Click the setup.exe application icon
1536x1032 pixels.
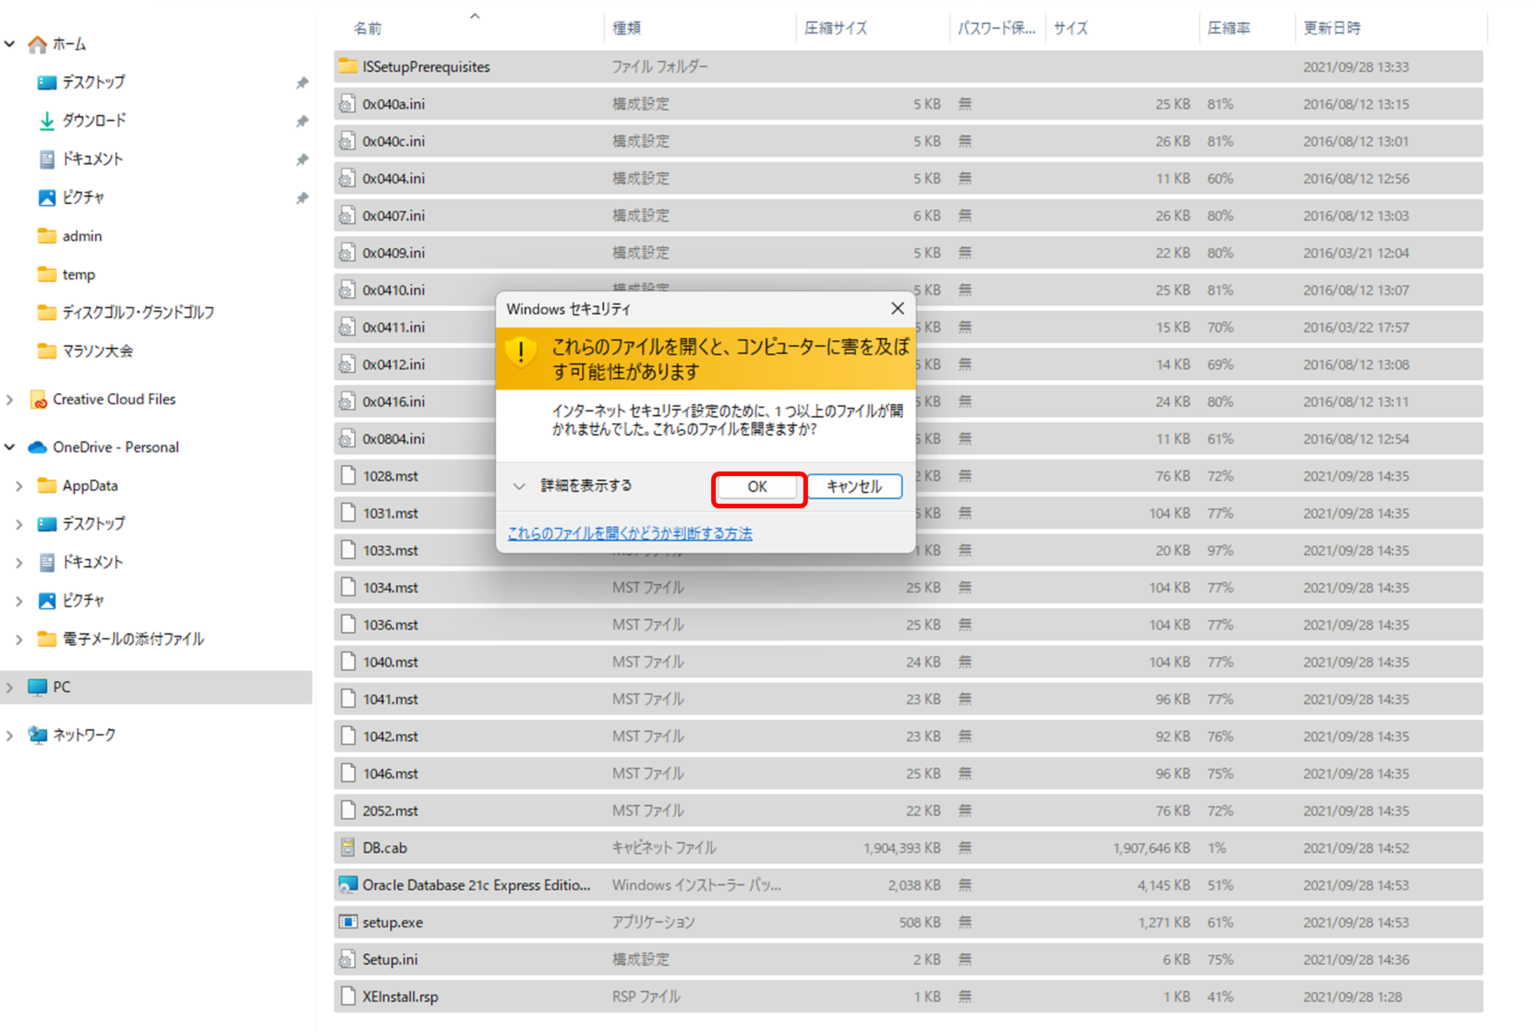coord(347,922)
